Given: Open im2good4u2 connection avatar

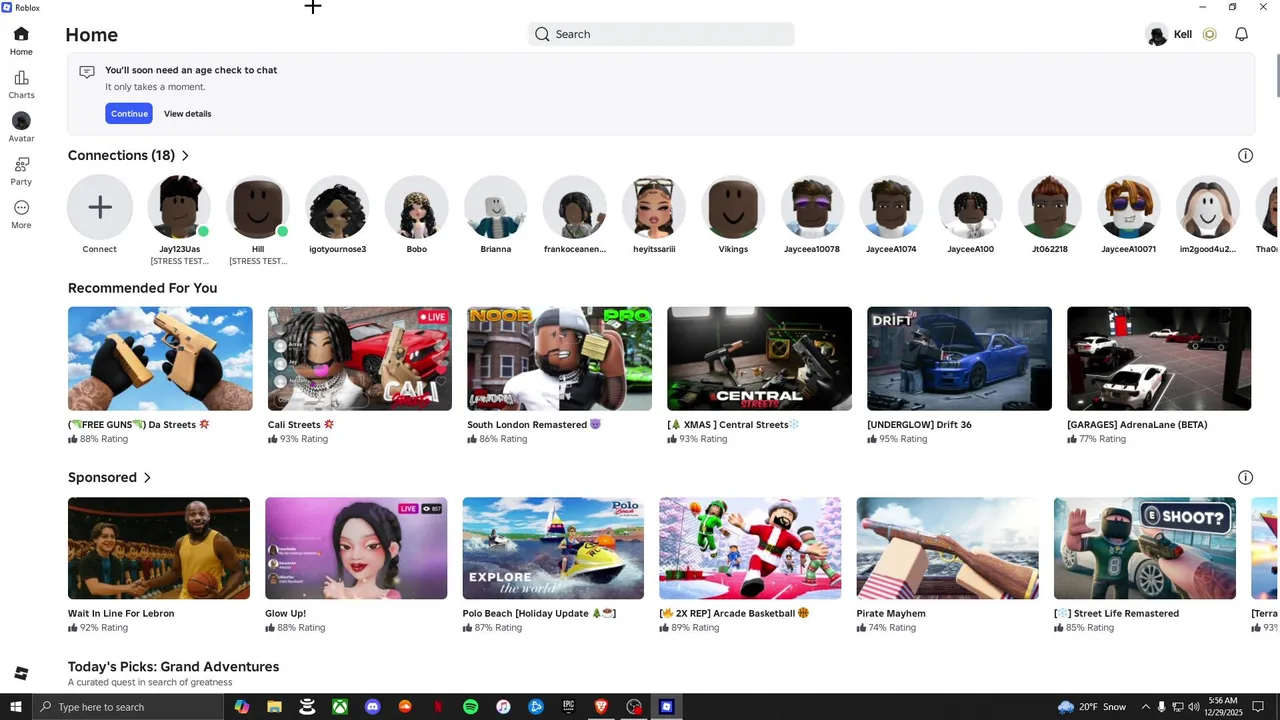Looking at the screenshot, I should point(1208,207).
